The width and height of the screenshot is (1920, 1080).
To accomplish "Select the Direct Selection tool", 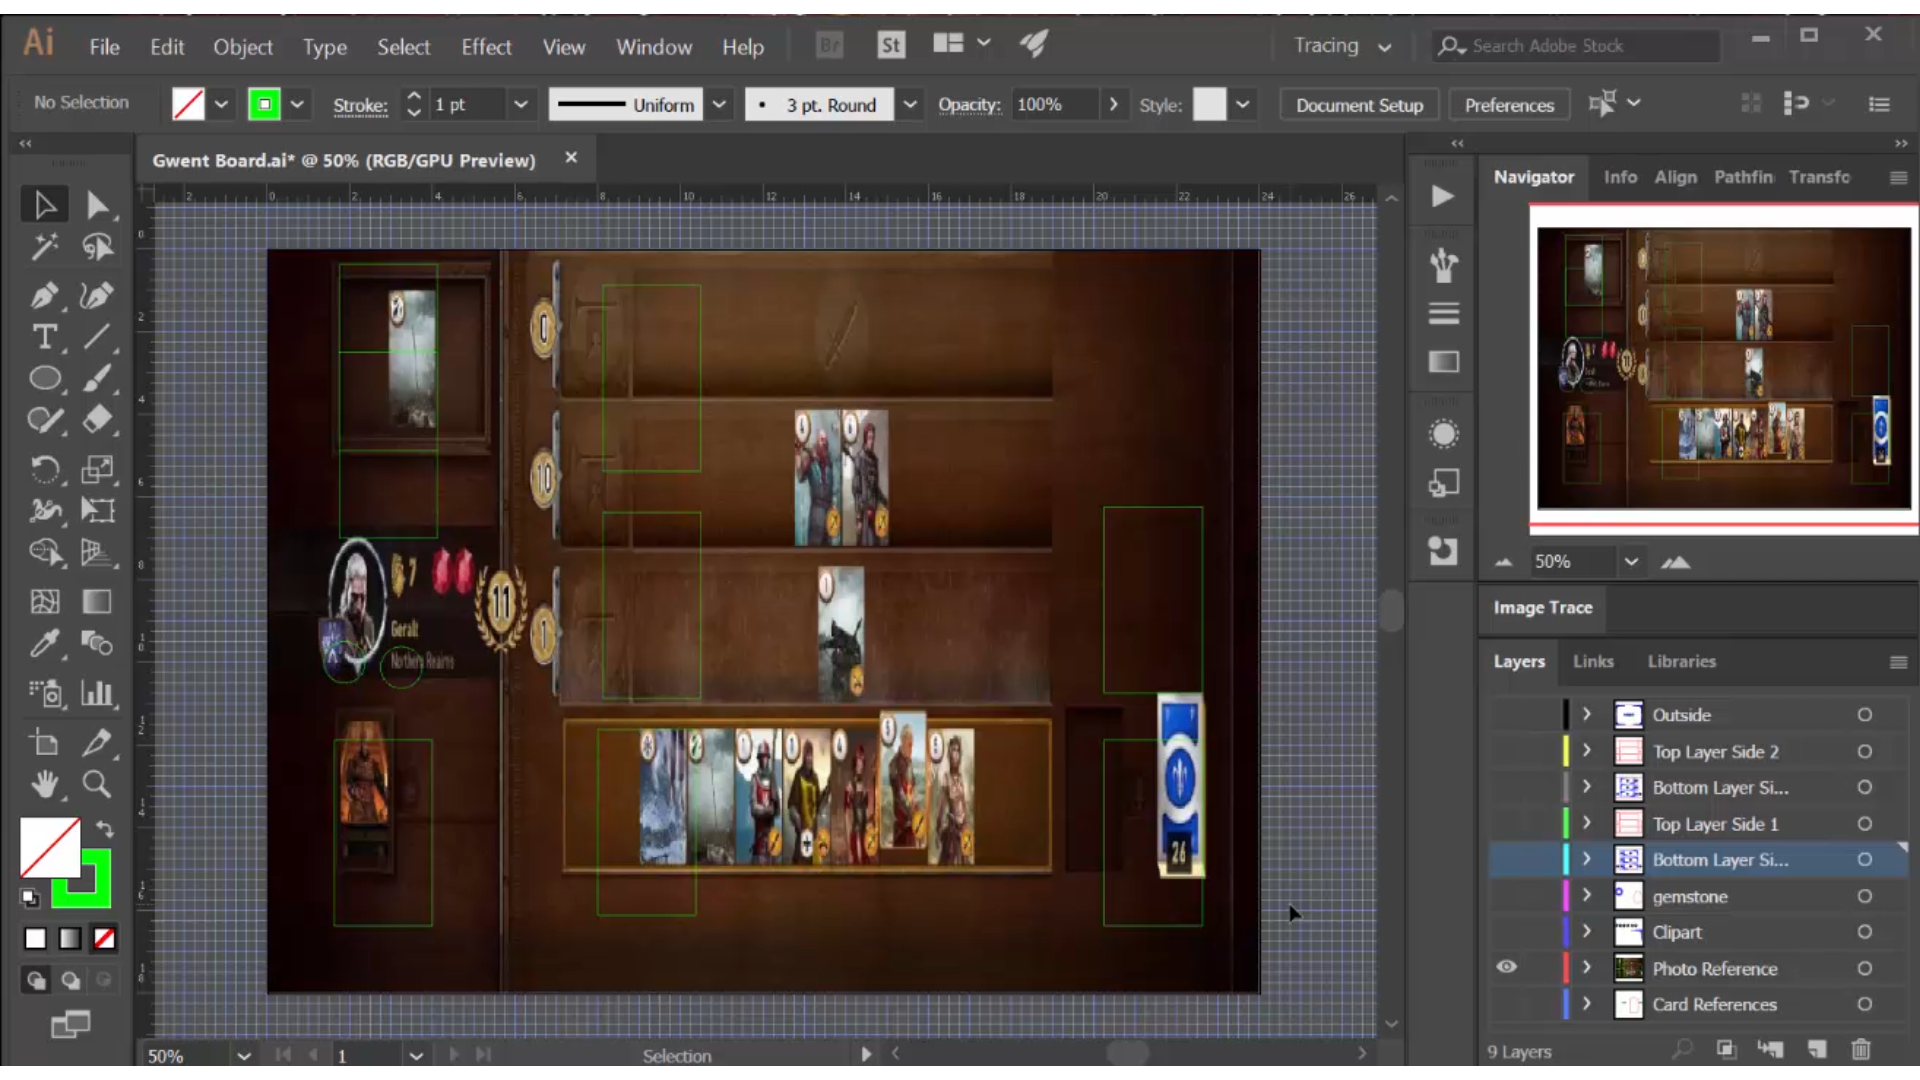I will tap(97, 205).
